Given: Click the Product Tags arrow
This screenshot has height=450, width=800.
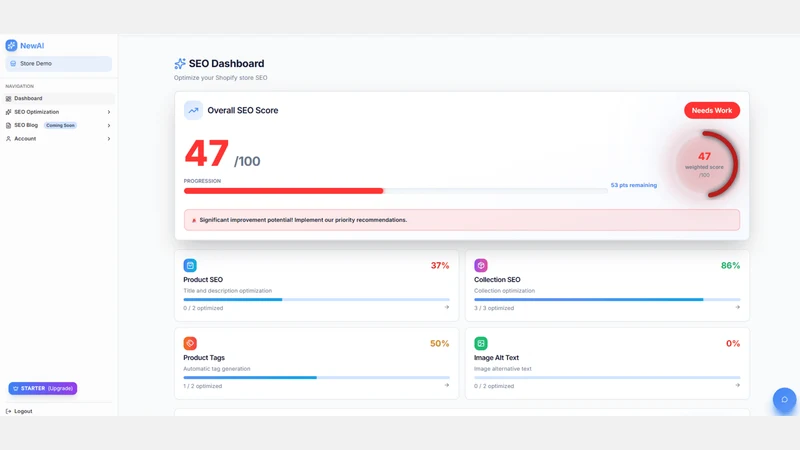Looking at the screenshot, I should tap(447, 385).
